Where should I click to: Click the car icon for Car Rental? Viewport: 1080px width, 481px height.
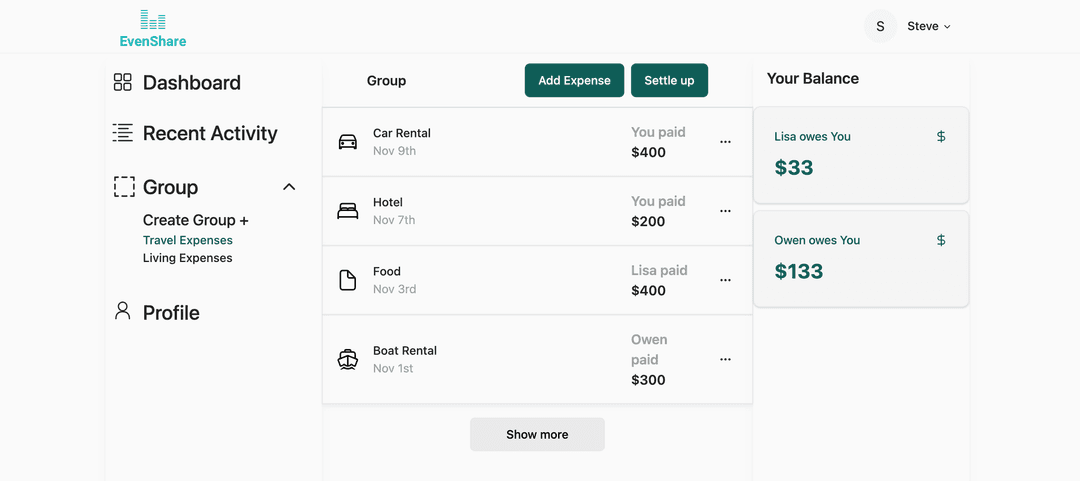pyautogui.click(x=348, y=142)
